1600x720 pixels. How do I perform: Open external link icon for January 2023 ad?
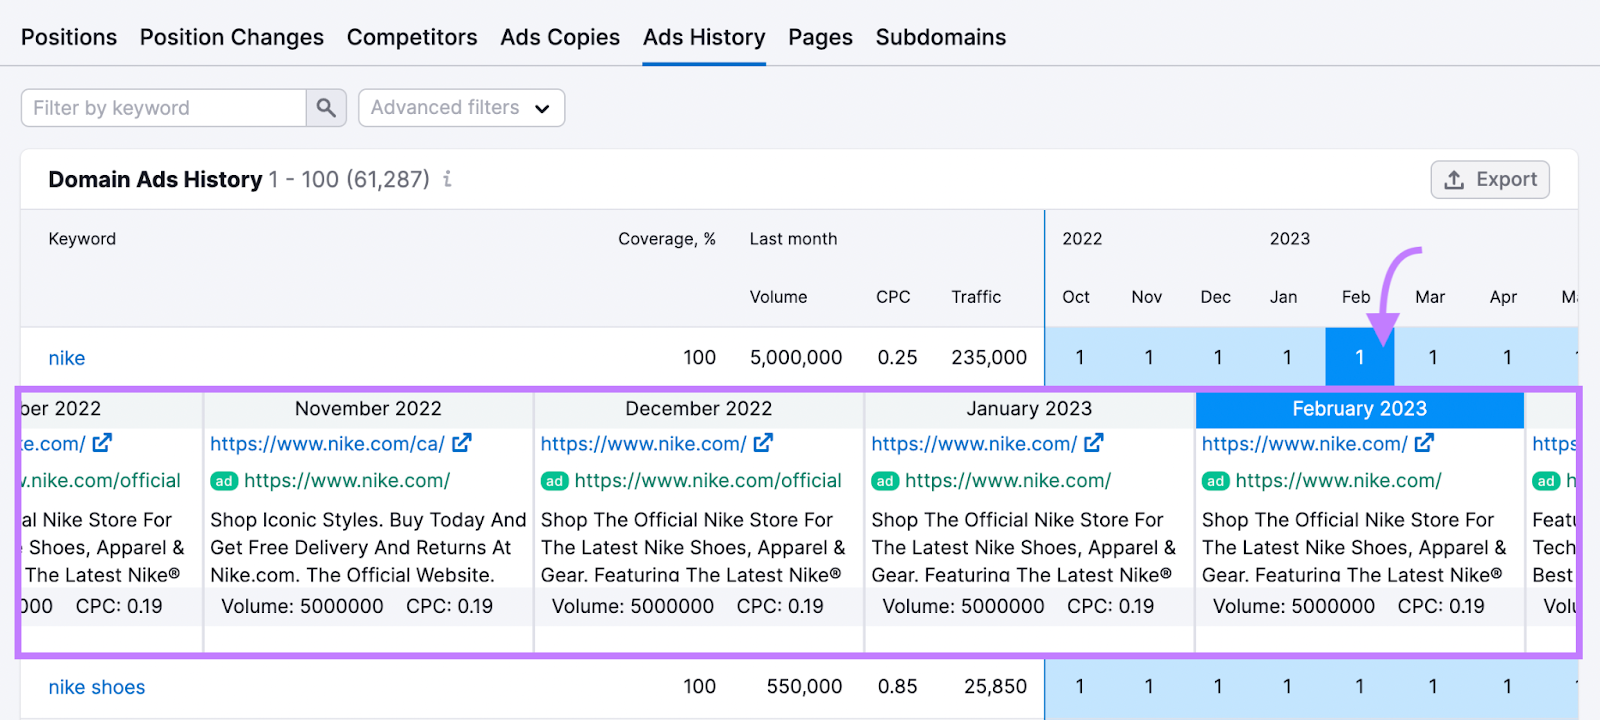(x=1094, y=443)
